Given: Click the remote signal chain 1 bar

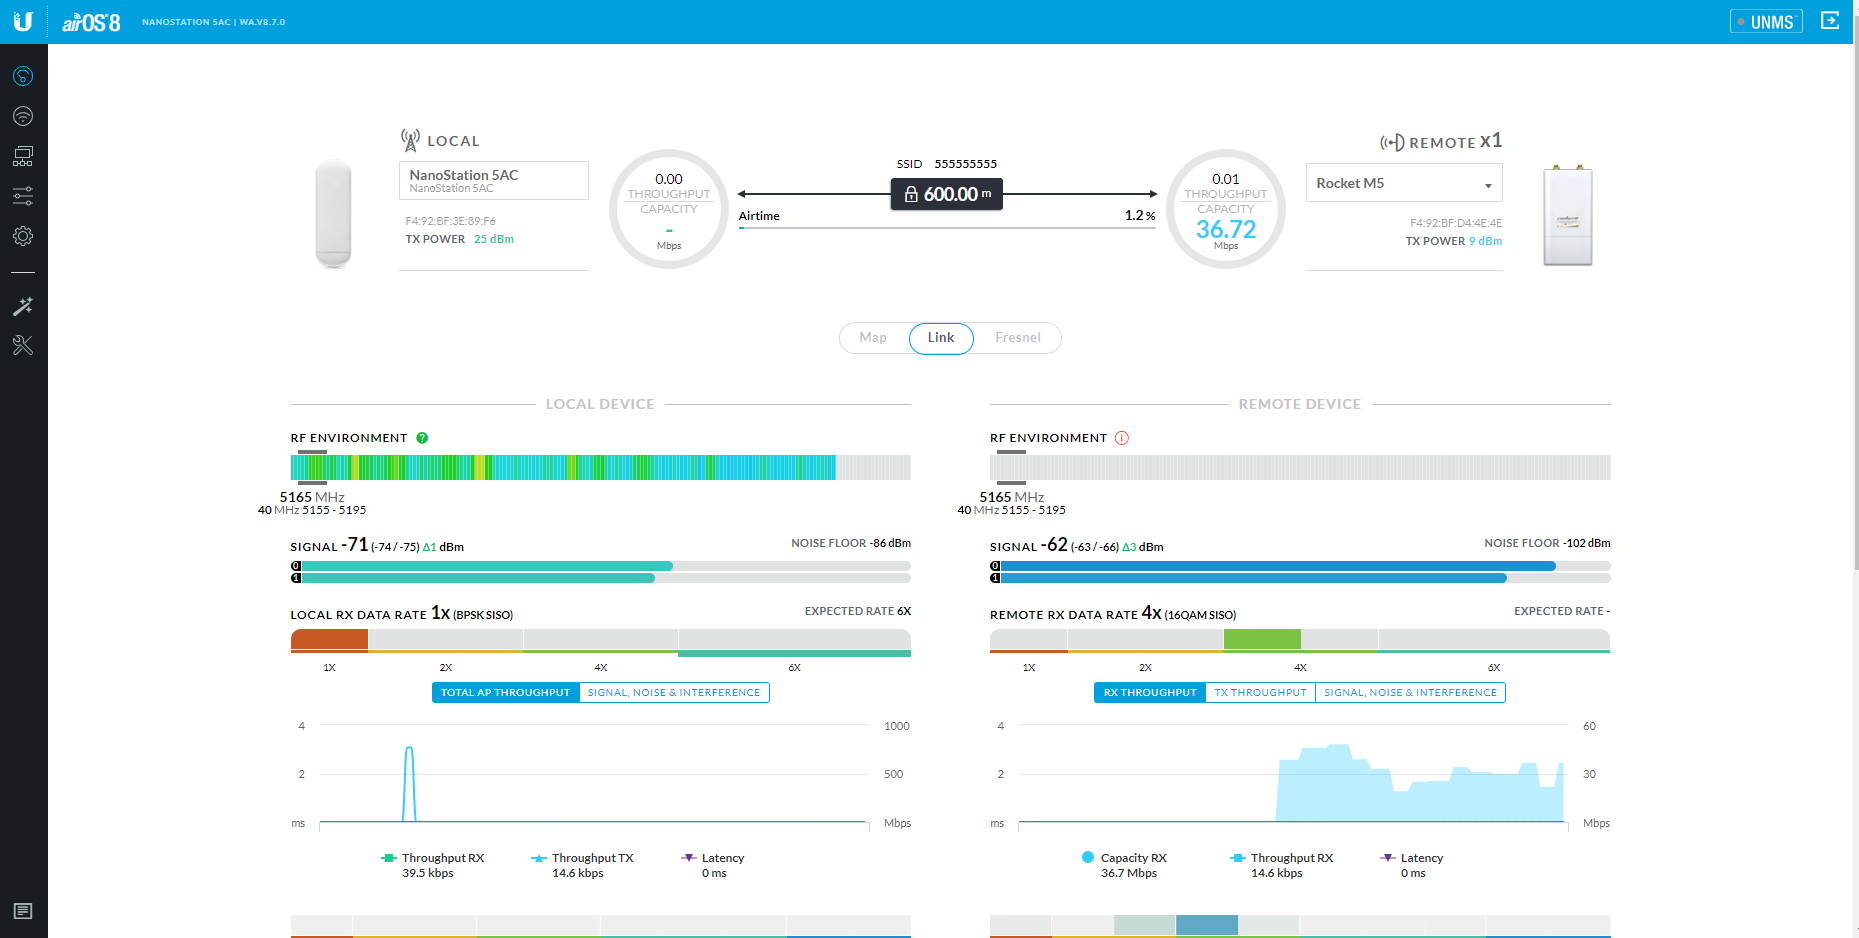Looking at the screenshot, I should pyautogui.click(x=1300, y=578).
